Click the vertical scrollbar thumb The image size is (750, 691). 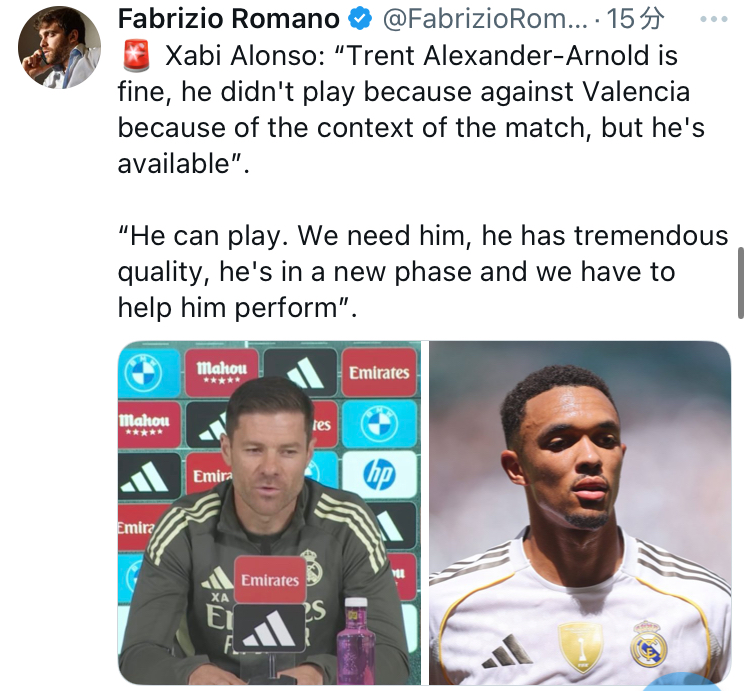tap(740, 283)
